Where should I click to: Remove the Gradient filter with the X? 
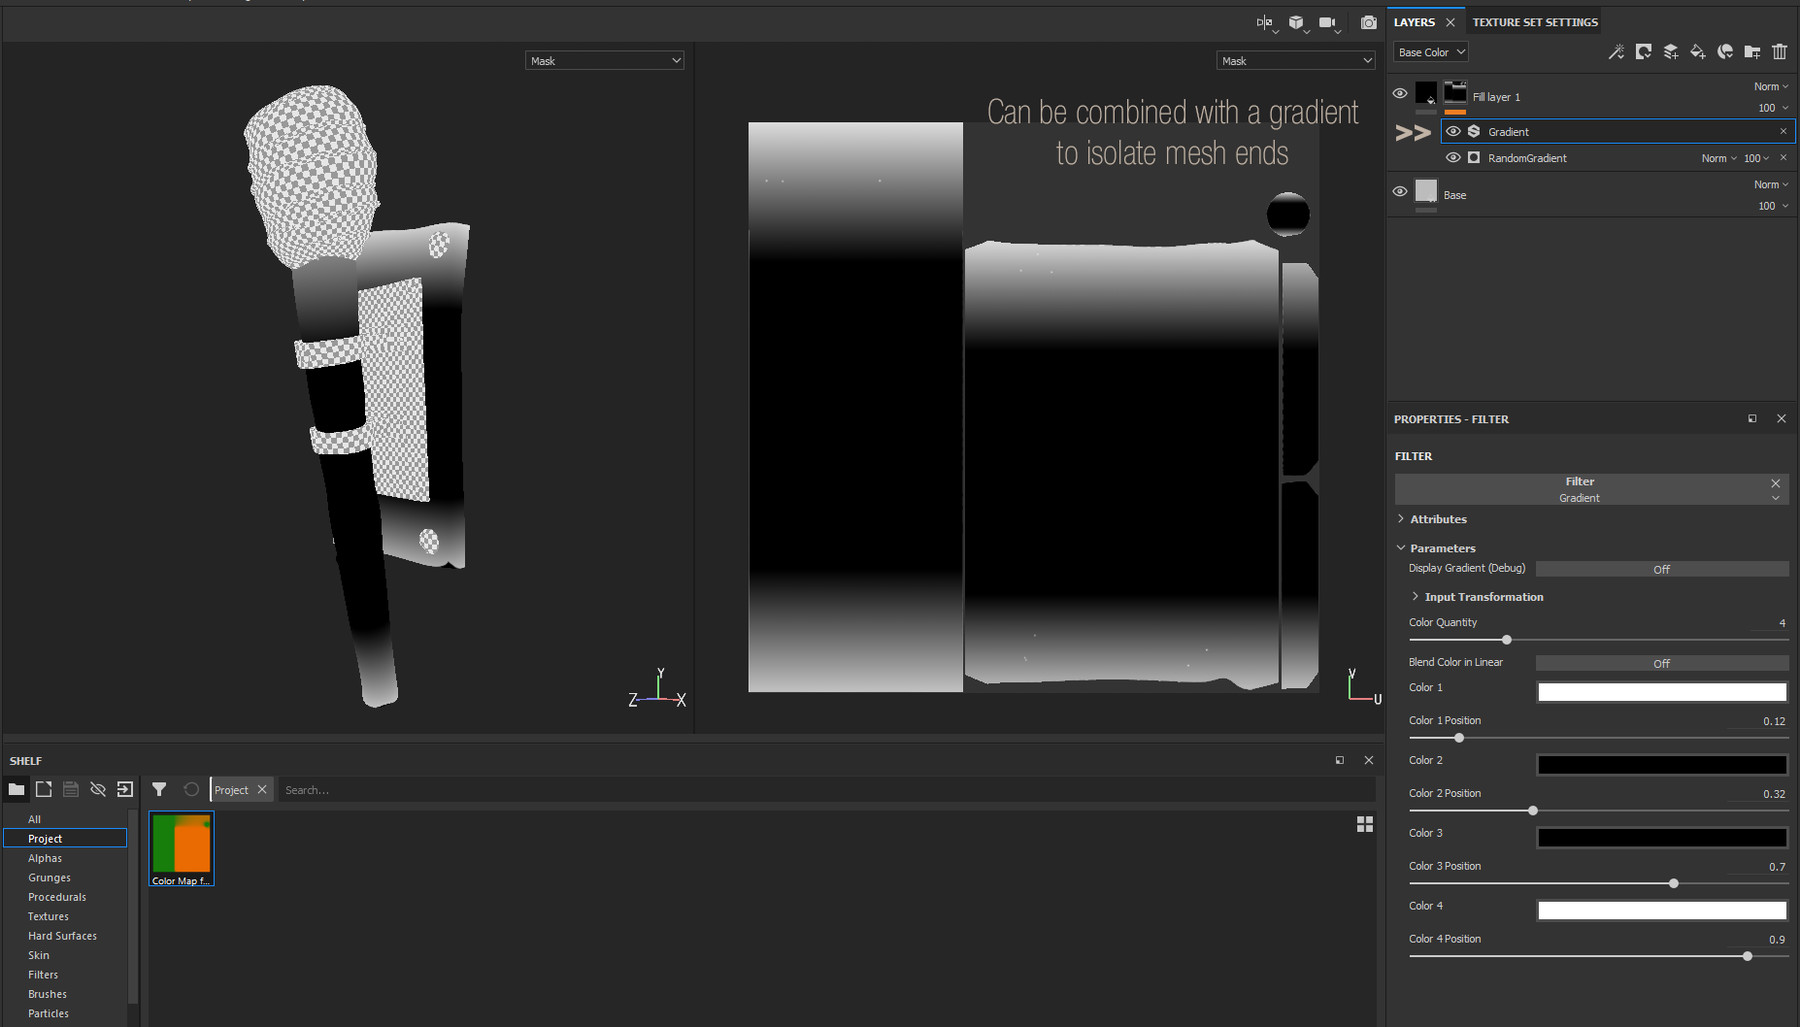pos(1776,482)
